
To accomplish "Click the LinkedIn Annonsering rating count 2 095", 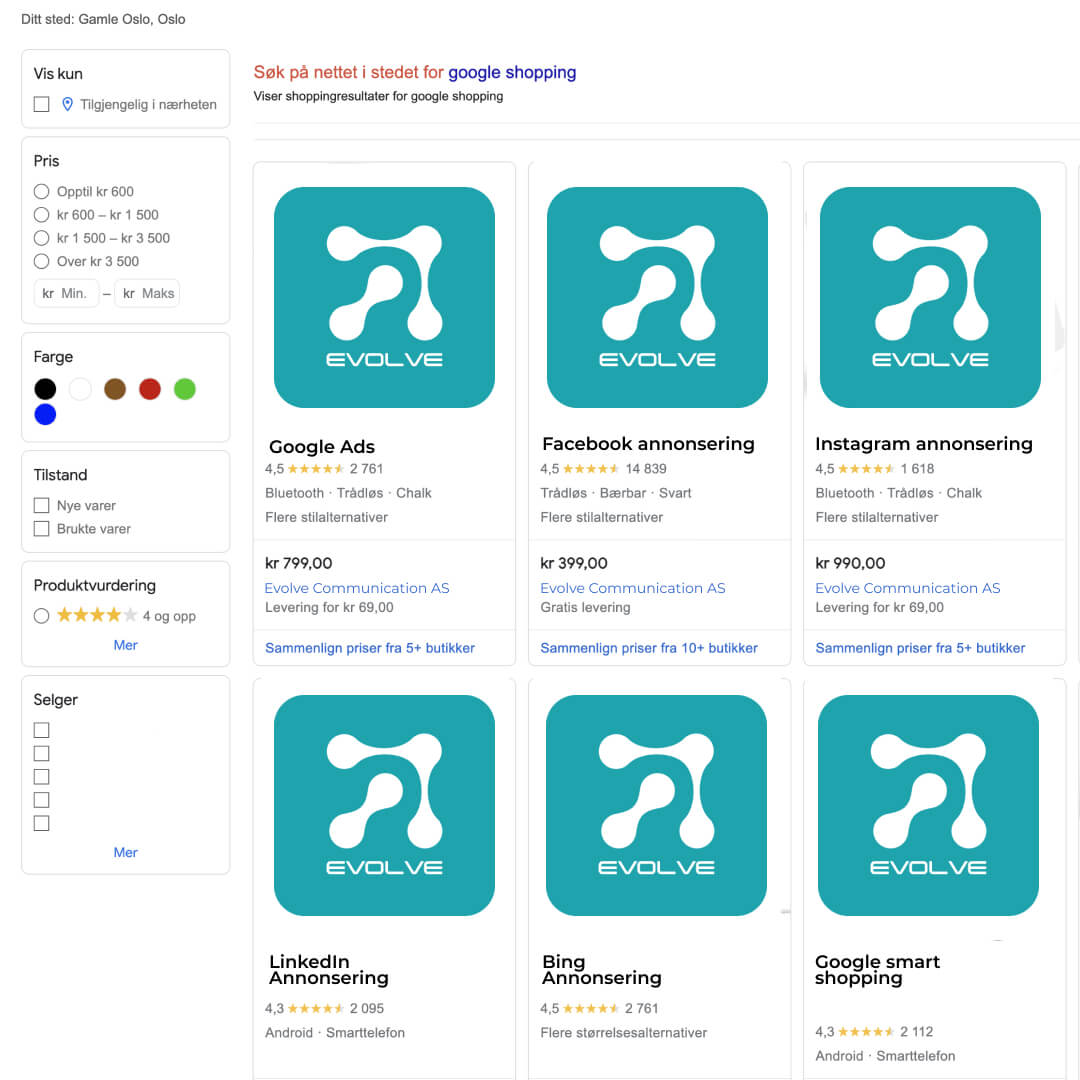I will tap(366, 1008).
